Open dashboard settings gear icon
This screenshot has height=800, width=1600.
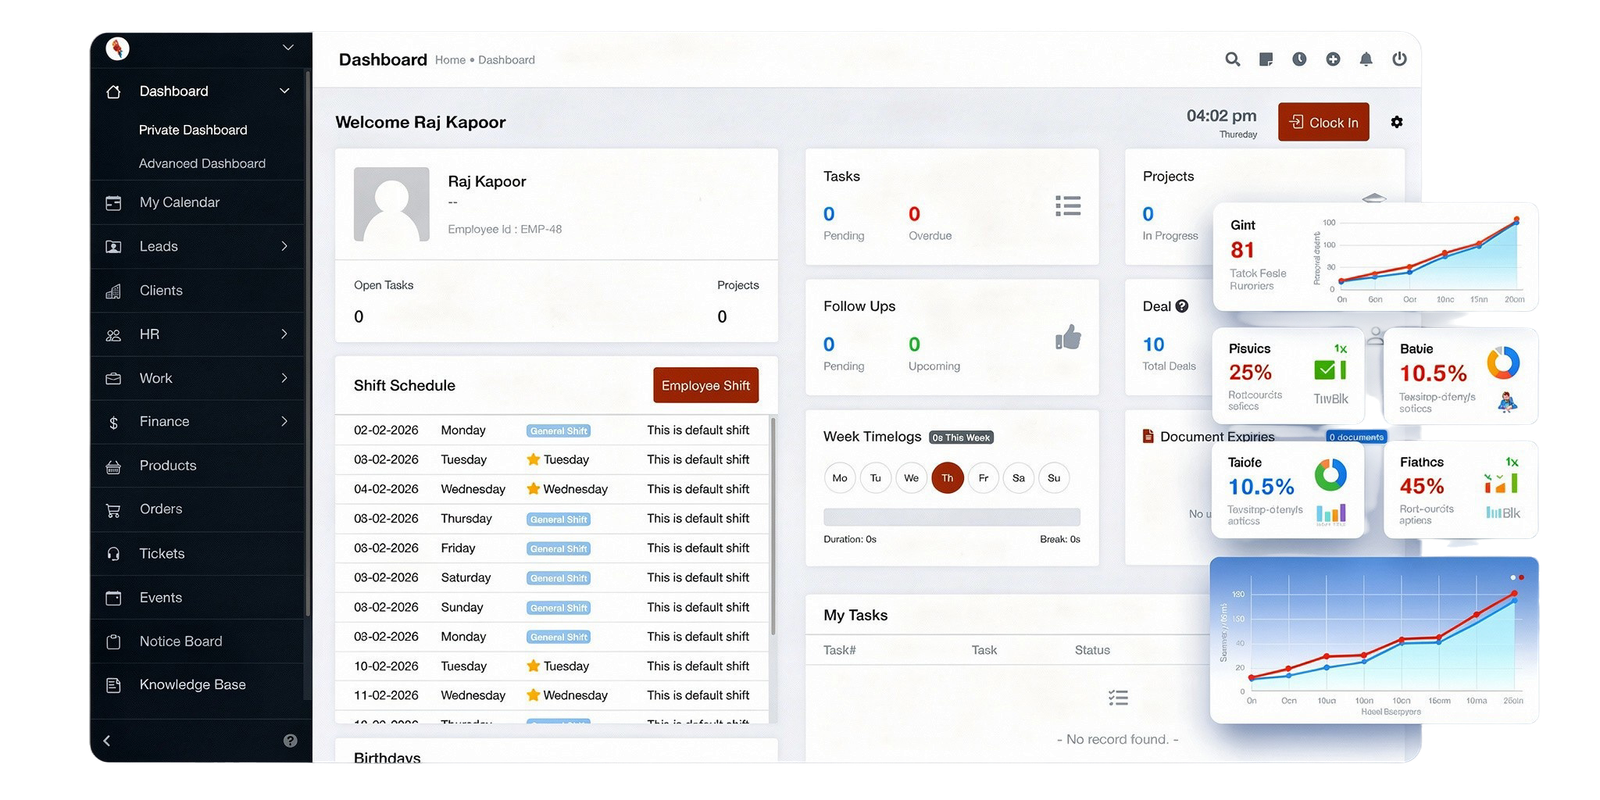tap(1397, 122)
